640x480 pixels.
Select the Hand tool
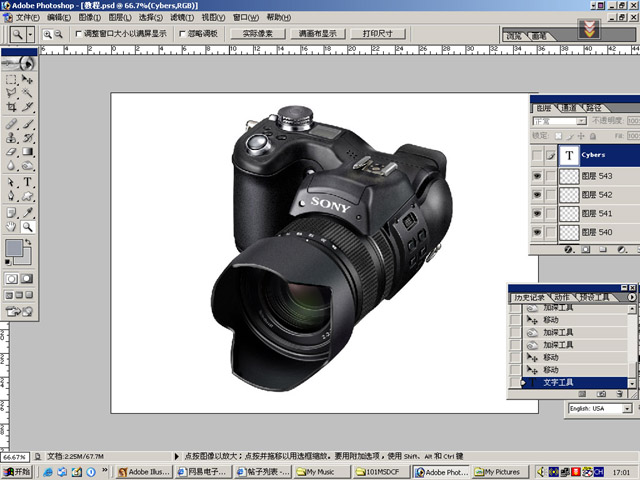point(11,227)
